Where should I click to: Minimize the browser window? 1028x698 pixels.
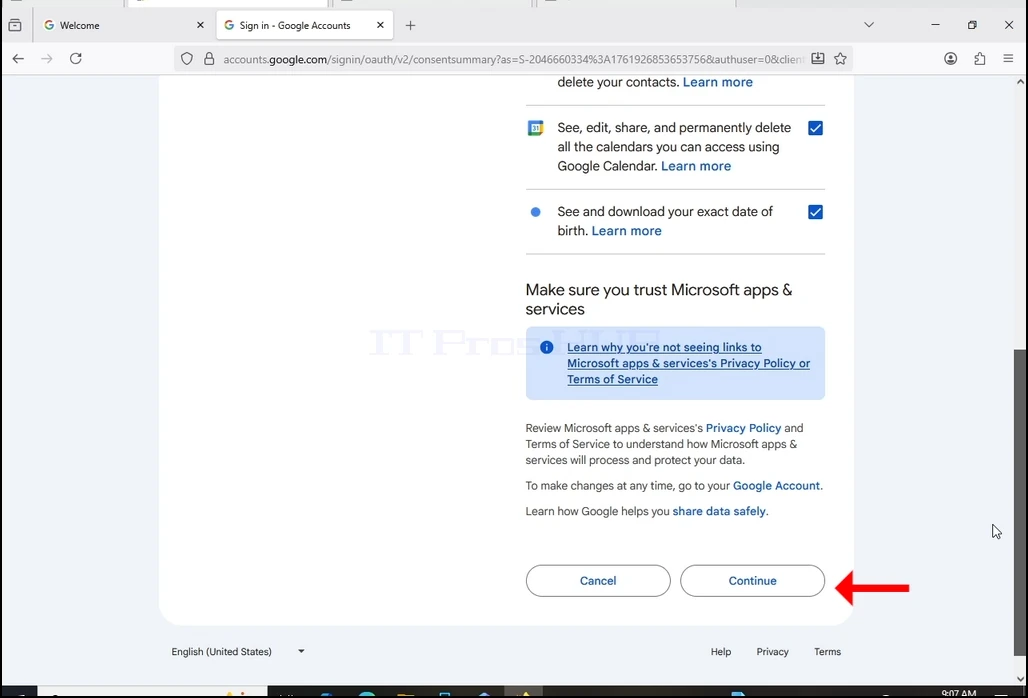936,25
